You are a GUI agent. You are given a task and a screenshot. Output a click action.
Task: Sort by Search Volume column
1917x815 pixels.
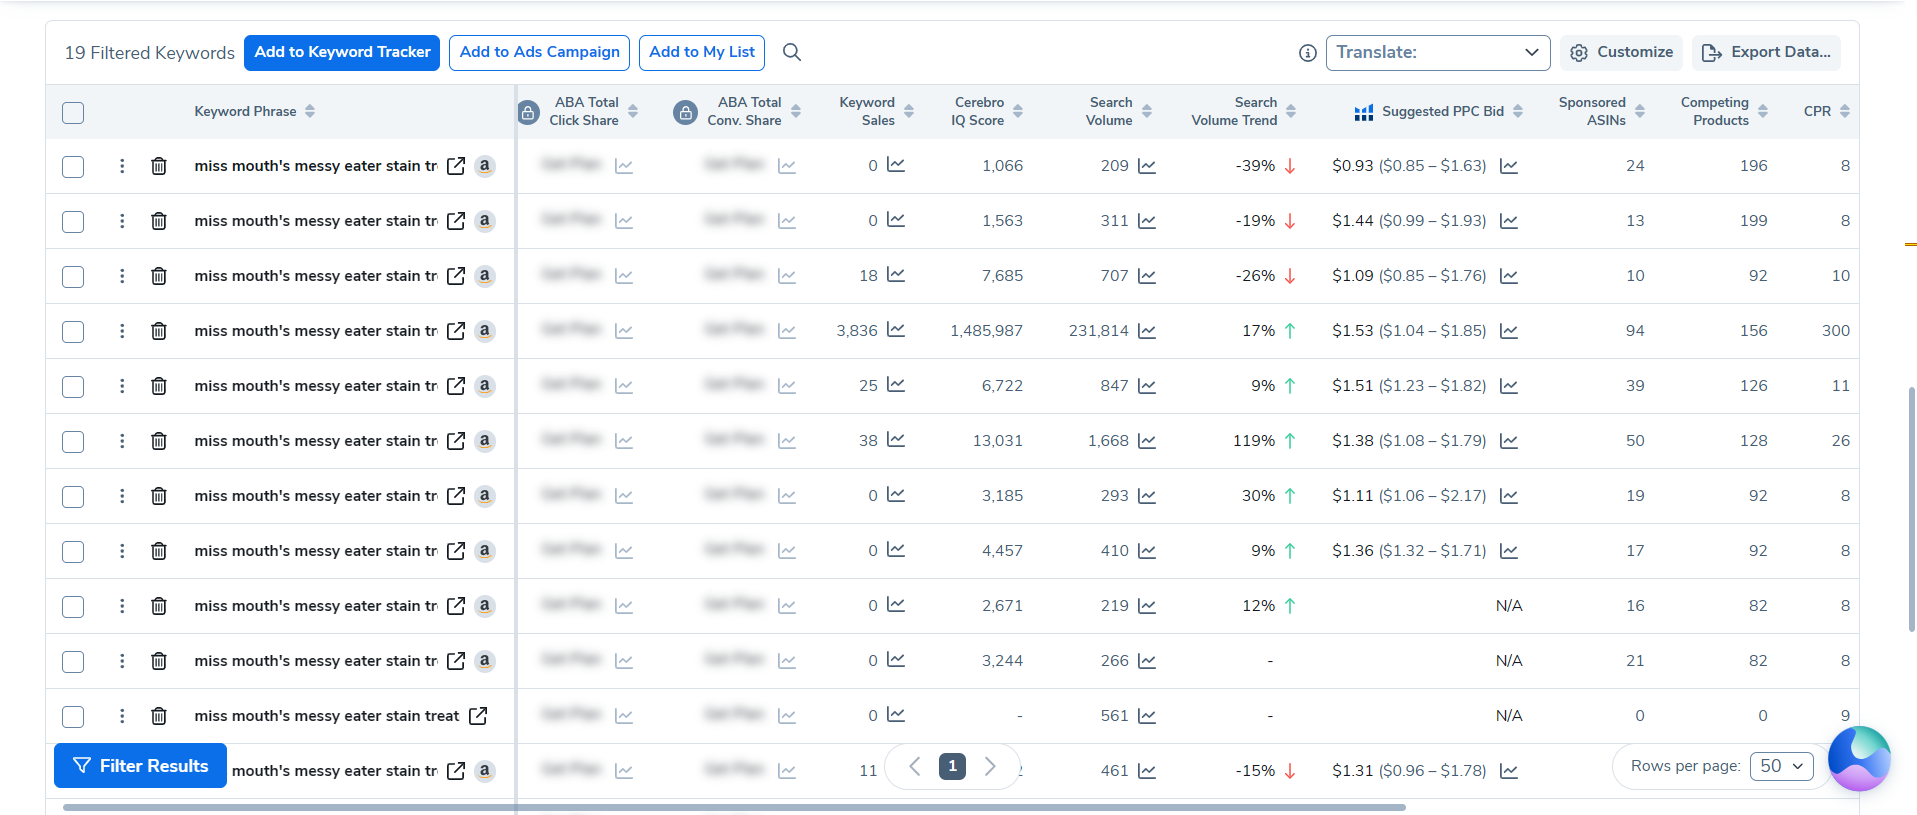pos(1147,111)
